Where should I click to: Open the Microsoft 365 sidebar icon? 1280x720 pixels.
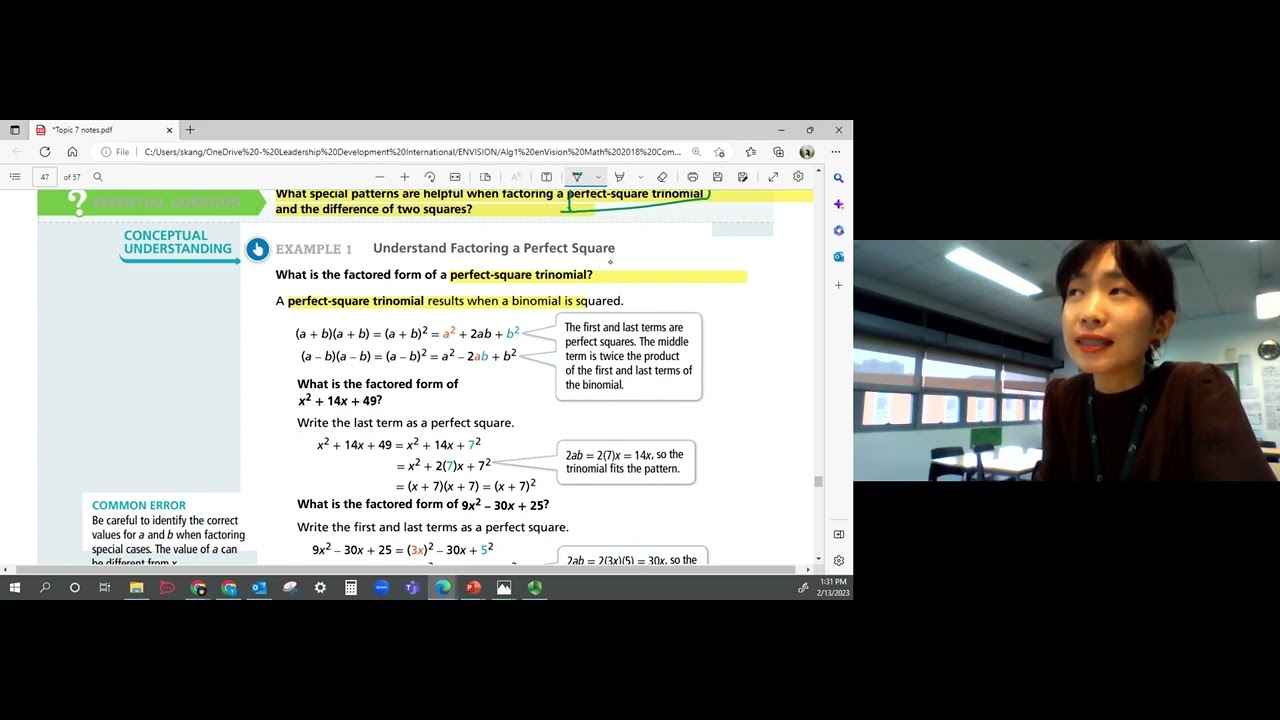click(839, 230)
